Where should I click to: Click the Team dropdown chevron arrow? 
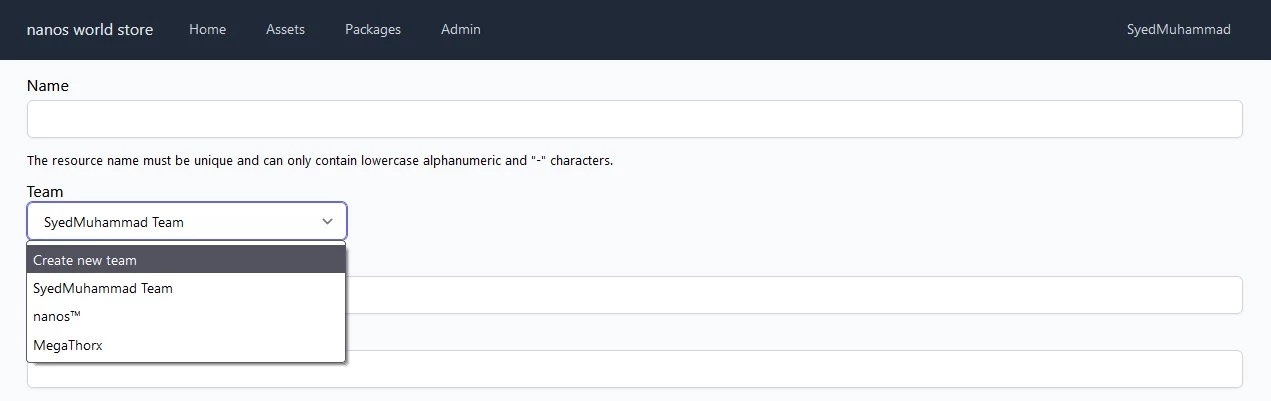[327, 222]
